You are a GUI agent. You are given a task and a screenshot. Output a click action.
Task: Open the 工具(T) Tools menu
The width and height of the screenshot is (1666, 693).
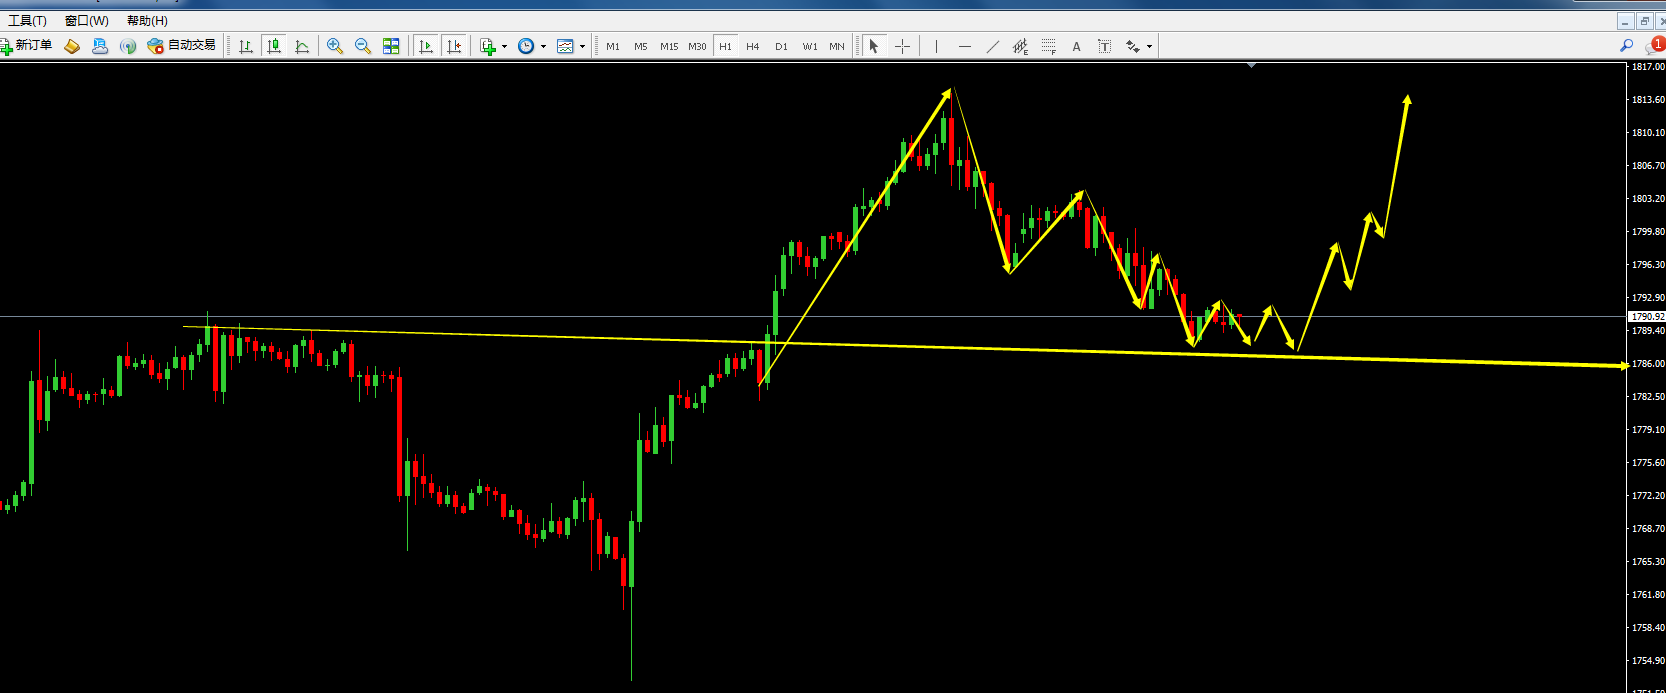pos(27,20)
